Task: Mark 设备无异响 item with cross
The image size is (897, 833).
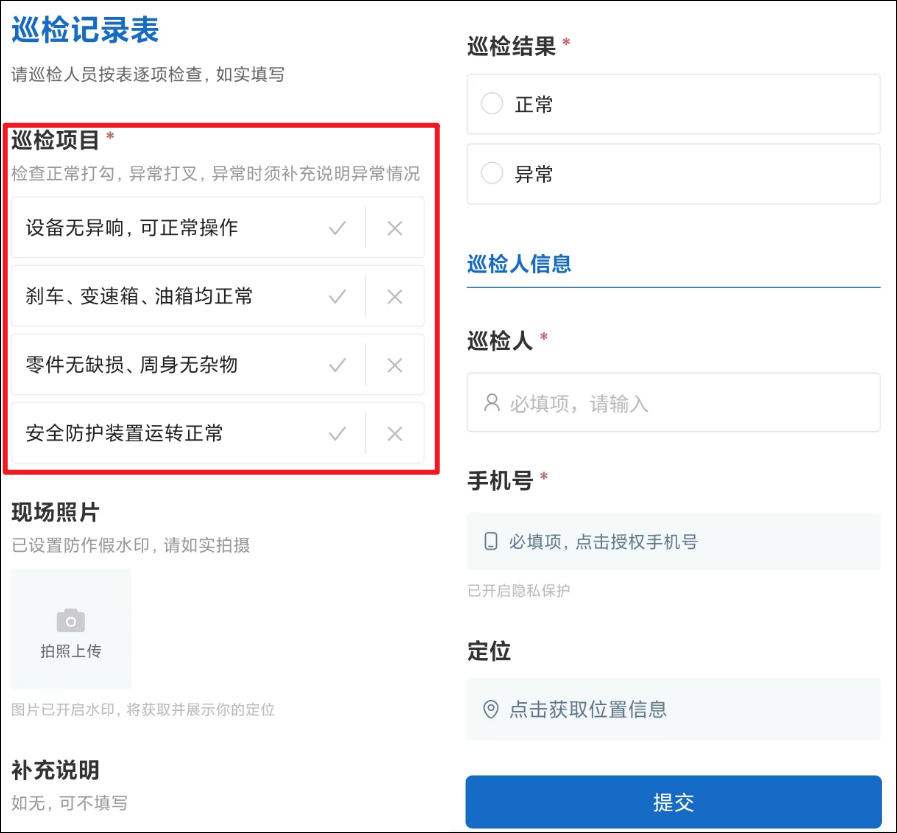Action: pyautogui.click(x=395, y=228)
